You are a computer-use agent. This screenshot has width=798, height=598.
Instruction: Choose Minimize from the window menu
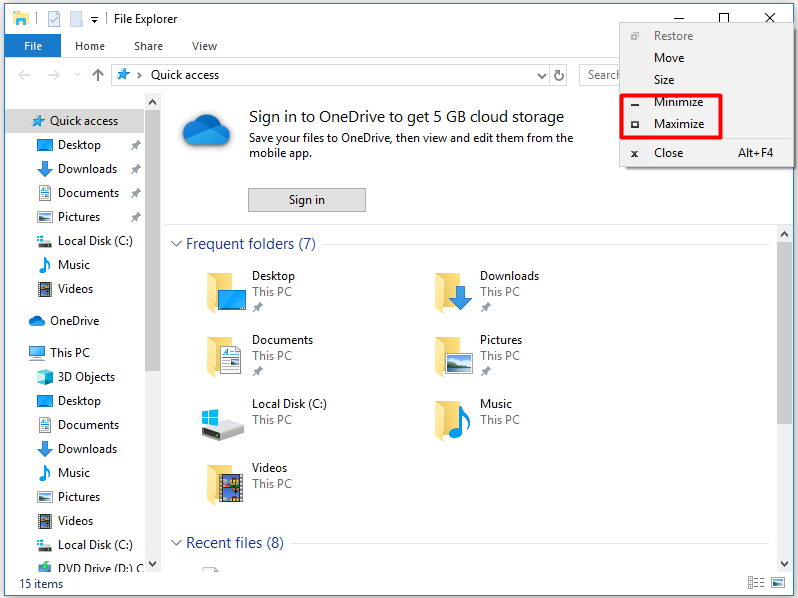coord(706,102)
